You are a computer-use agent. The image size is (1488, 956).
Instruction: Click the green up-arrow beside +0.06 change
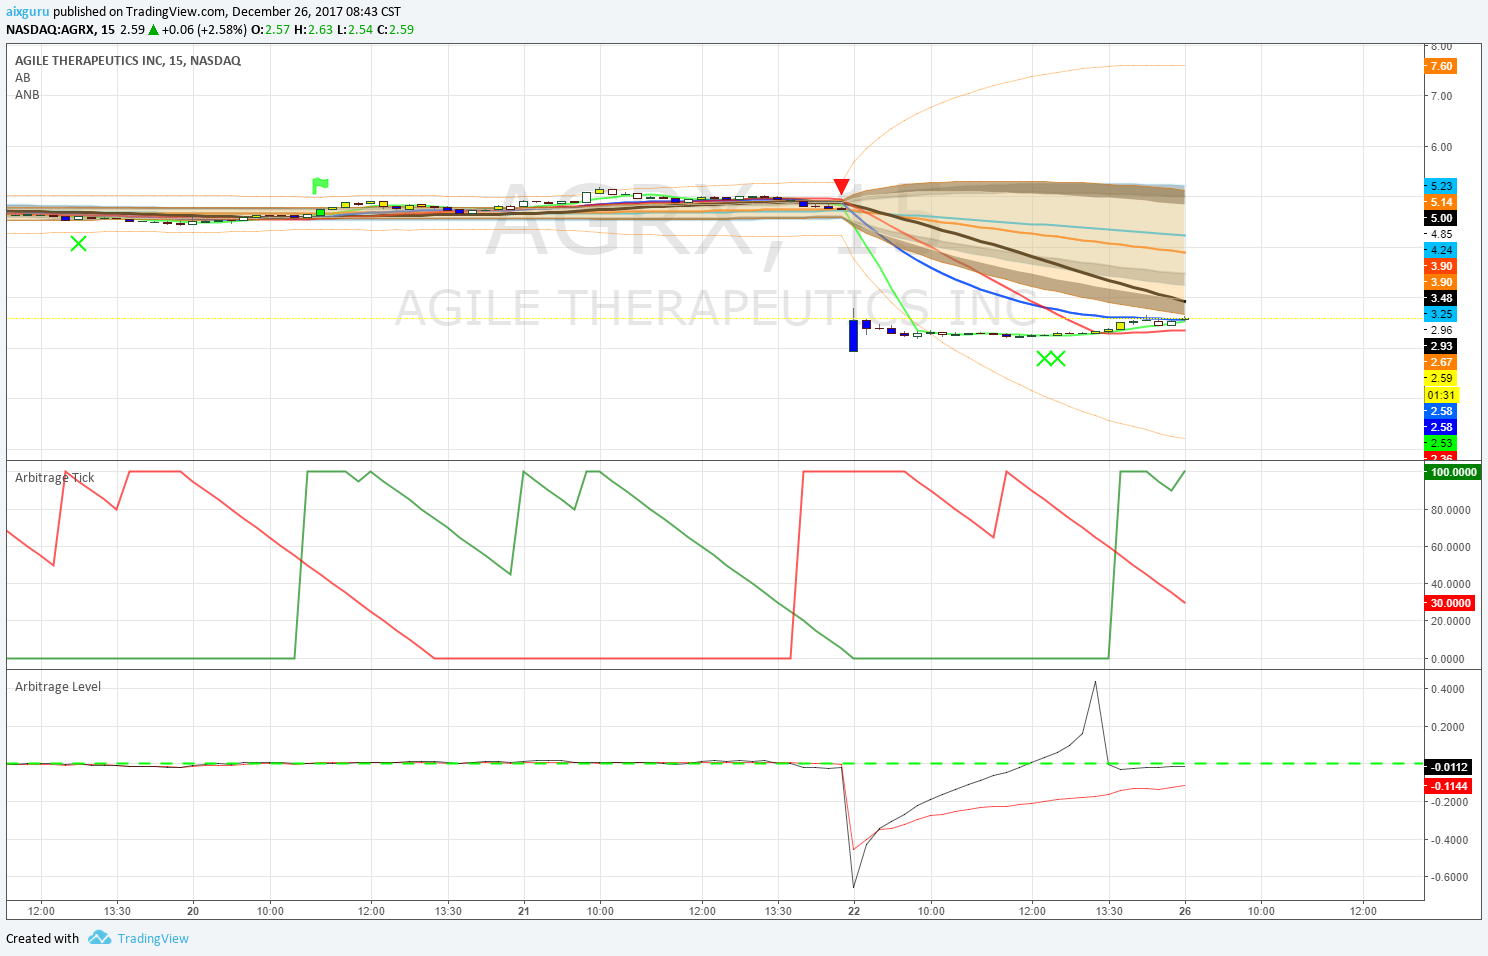(x=154, y=30)
